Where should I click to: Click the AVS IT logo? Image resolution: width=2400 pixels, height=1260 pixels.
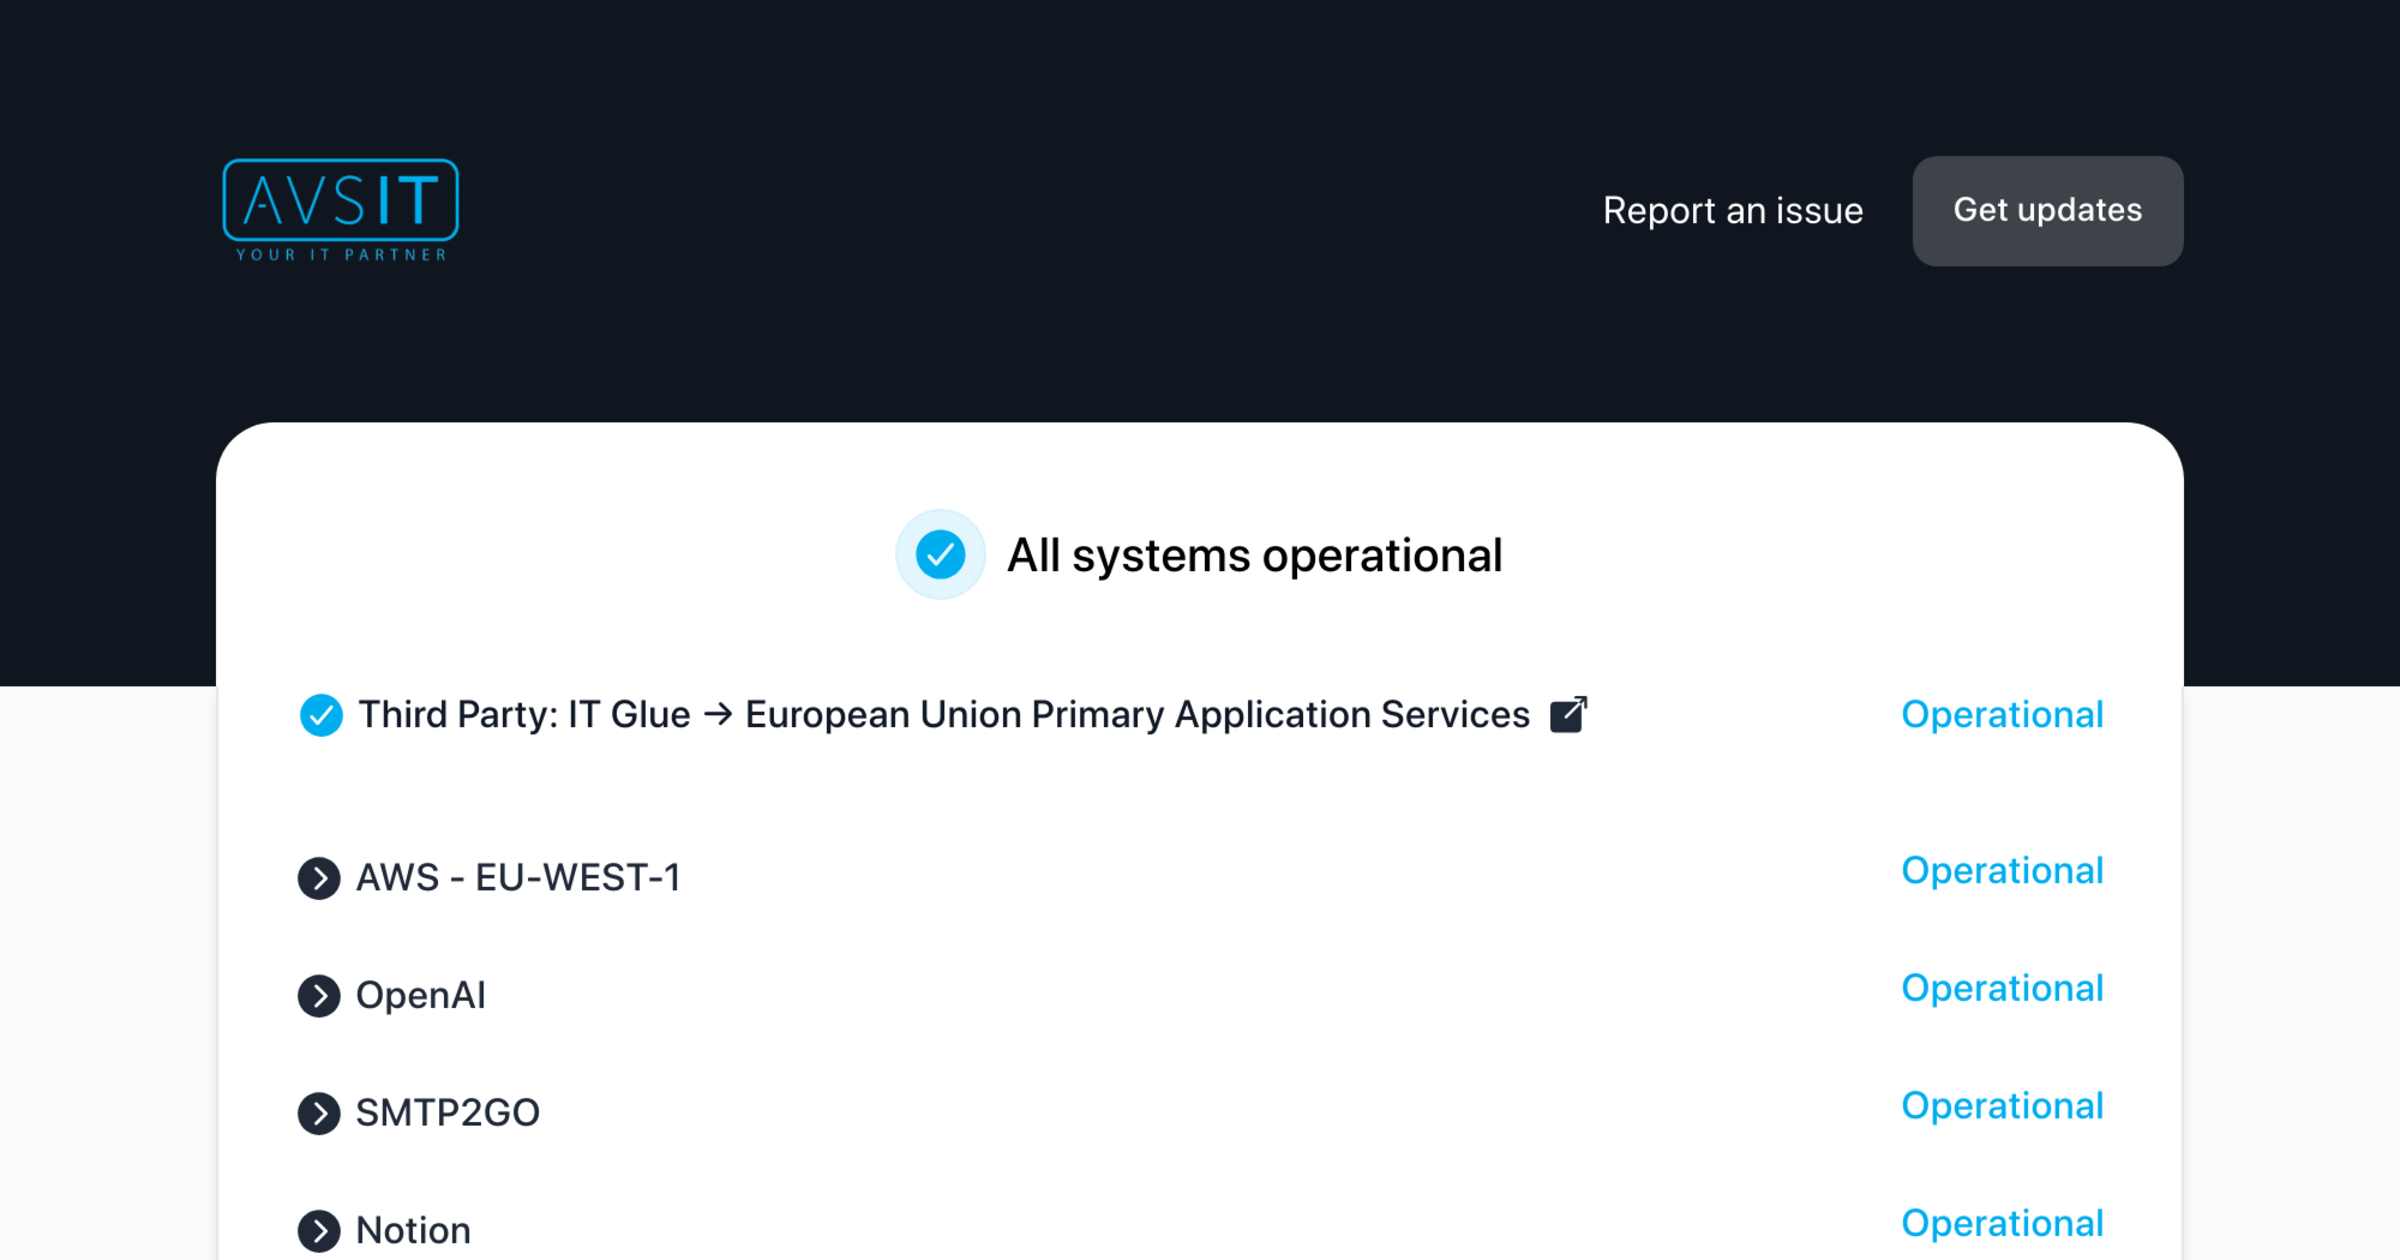[339, 210]
